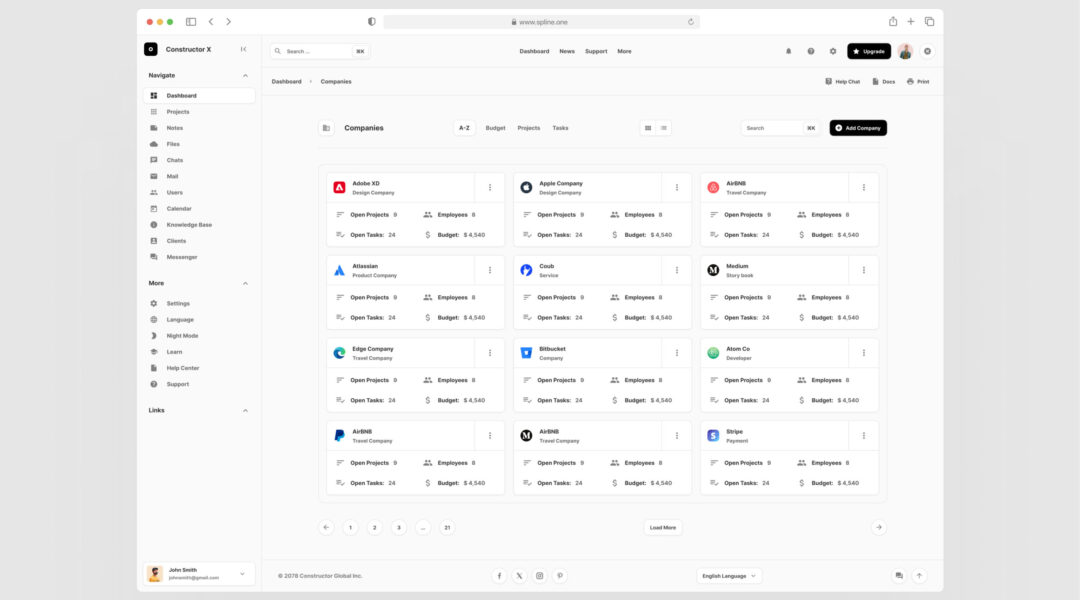Go to page 3 in pagination

point(399,528)
